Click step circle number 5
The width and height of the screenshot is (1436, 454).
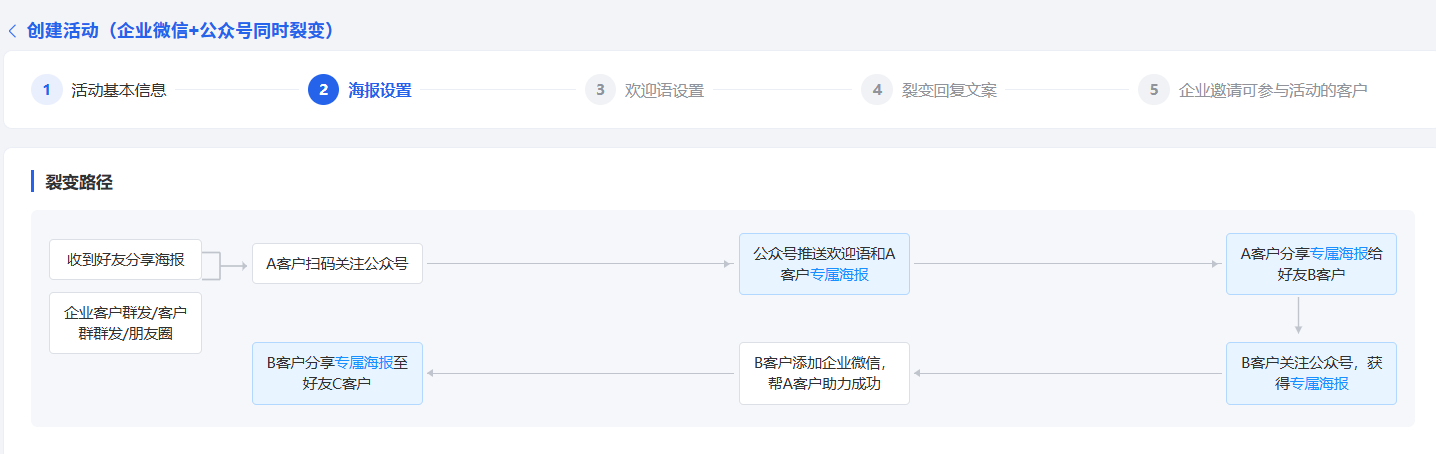[1153, 90]
